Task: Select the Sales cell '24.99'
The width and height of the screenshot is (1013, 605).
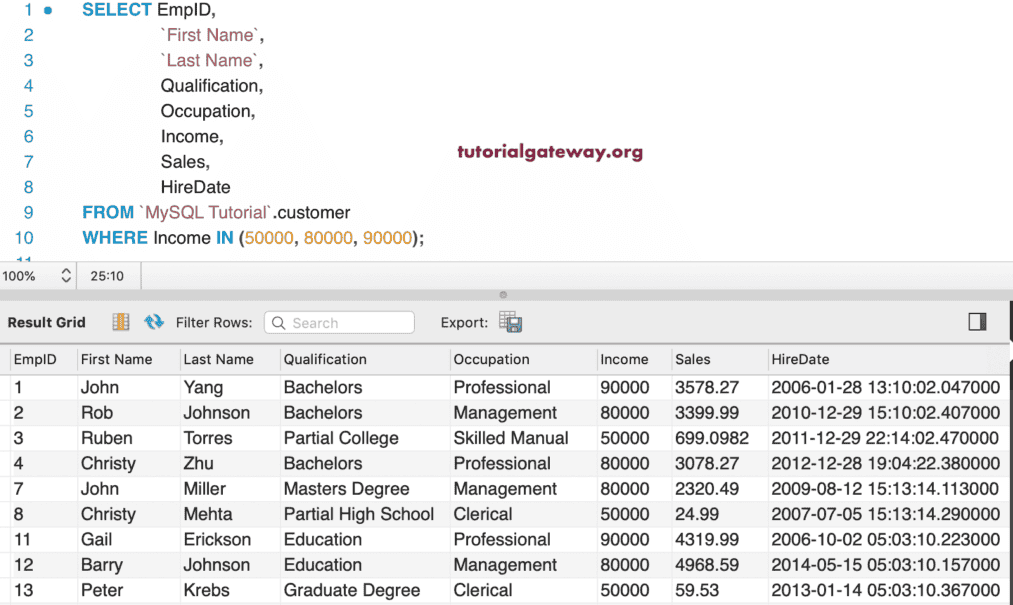Action: [x=697, y=514]
